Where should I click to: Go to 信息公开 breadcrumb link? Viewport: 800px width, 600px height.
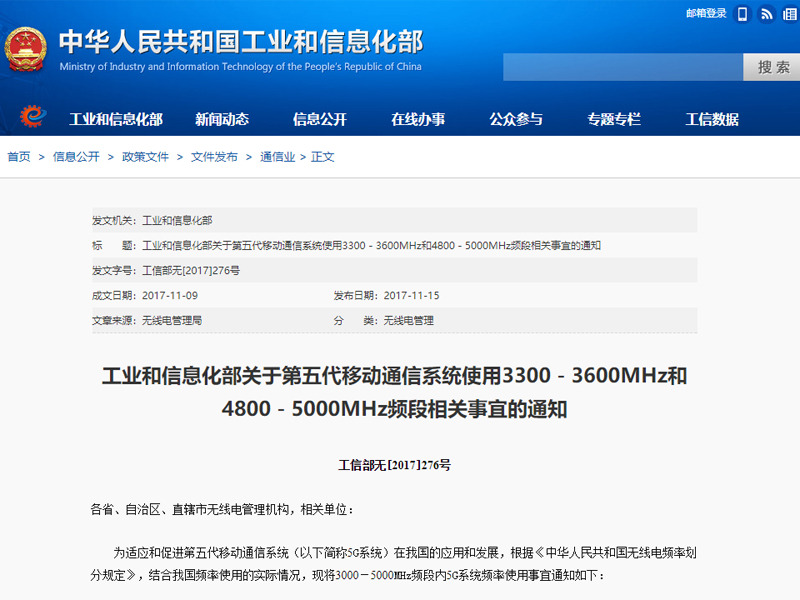76,157
